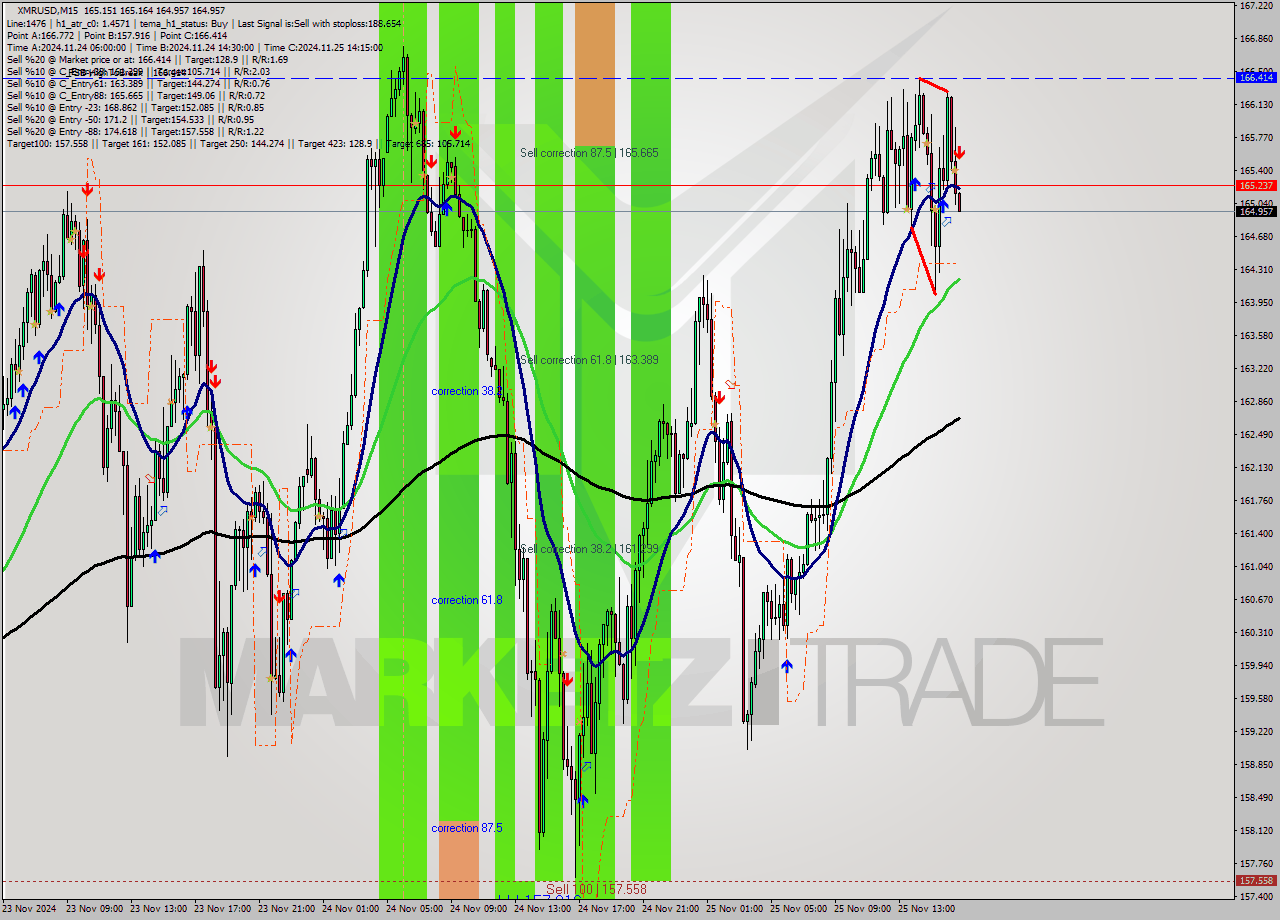
Task: Click the 'Last Signal is:Sell with stoploss:188.654' text
Action: (x=319, y=23)
